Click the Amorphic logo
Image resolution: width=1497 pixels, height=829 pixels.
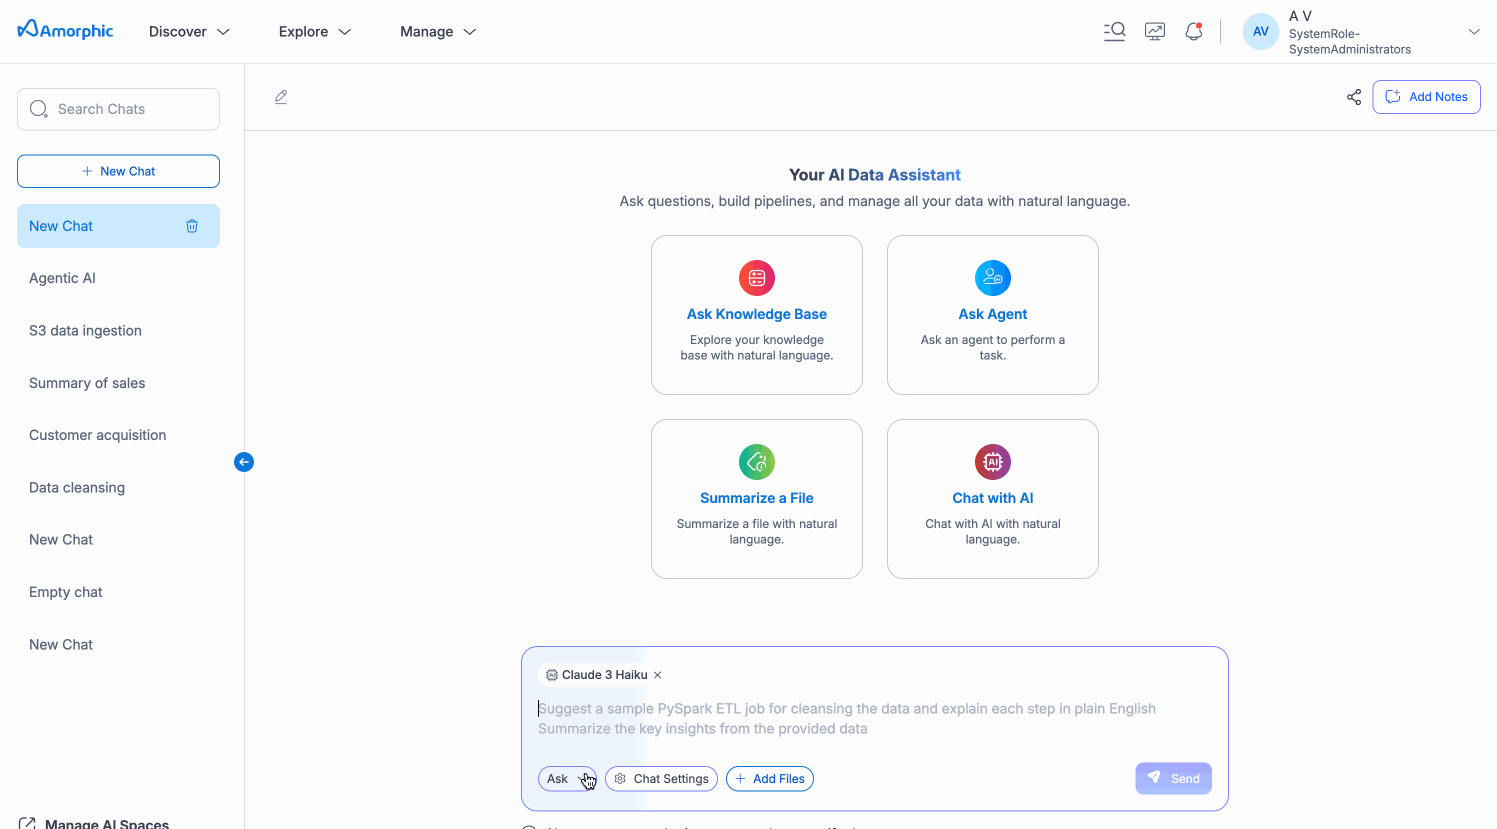pyautogui.click(x=66, y=31)
